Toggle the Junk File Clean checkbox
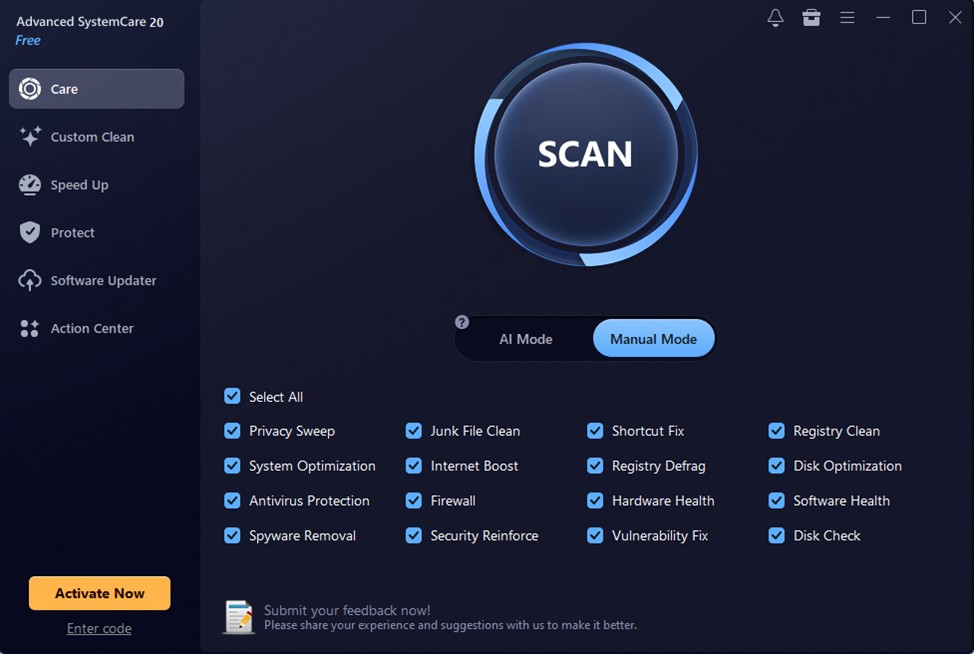This screenshot has width=974, height=654. tap(414, 430)
